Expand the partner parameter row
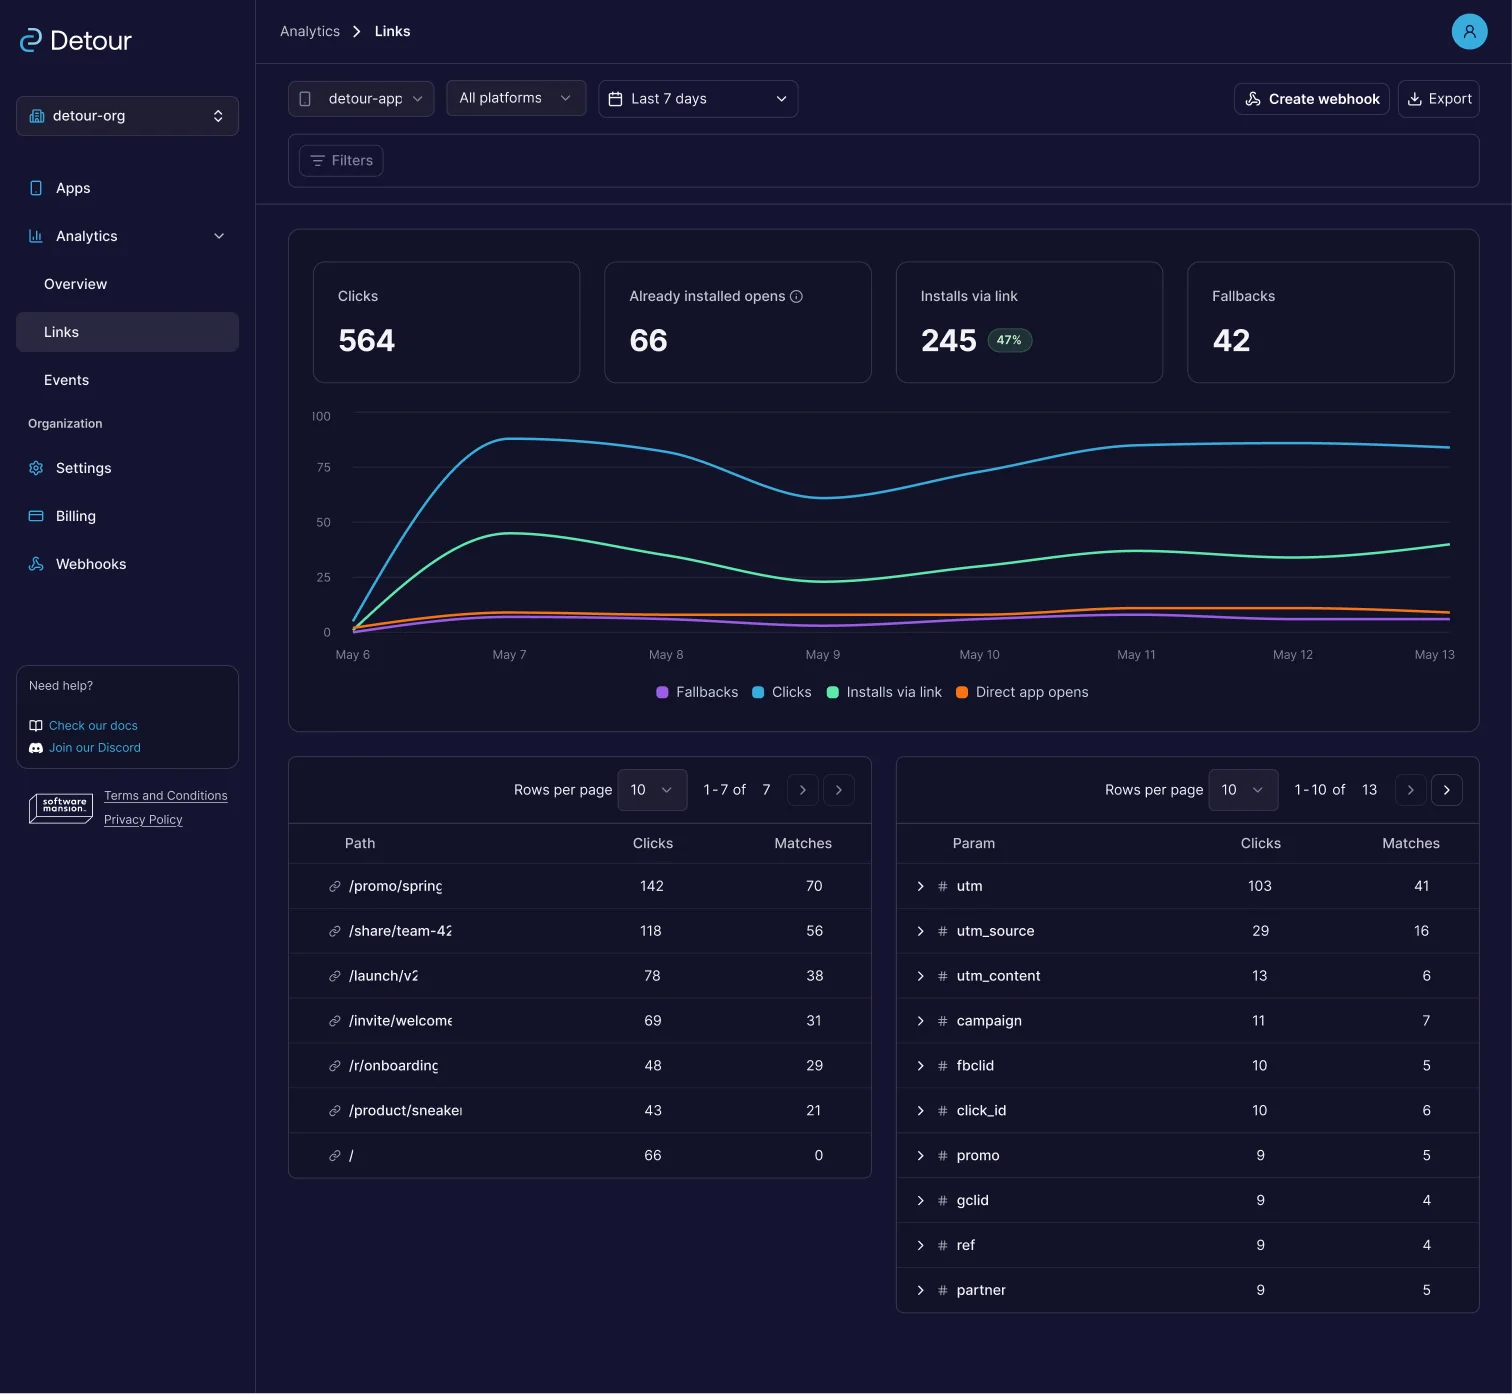Viewport: 1512px width, 1394px height. coord(920,1291)
